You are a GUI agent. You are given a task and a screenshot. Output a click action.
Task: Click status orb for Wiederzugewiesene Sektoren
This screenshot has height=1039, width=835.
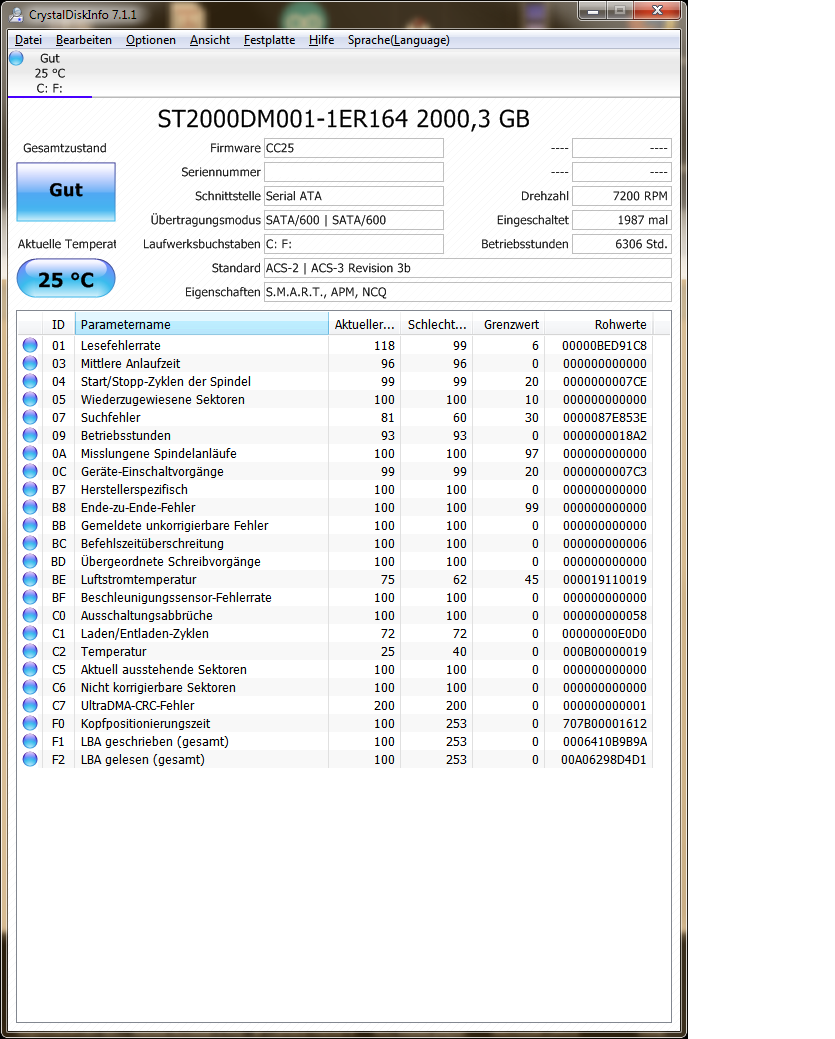tap(30, 399)
